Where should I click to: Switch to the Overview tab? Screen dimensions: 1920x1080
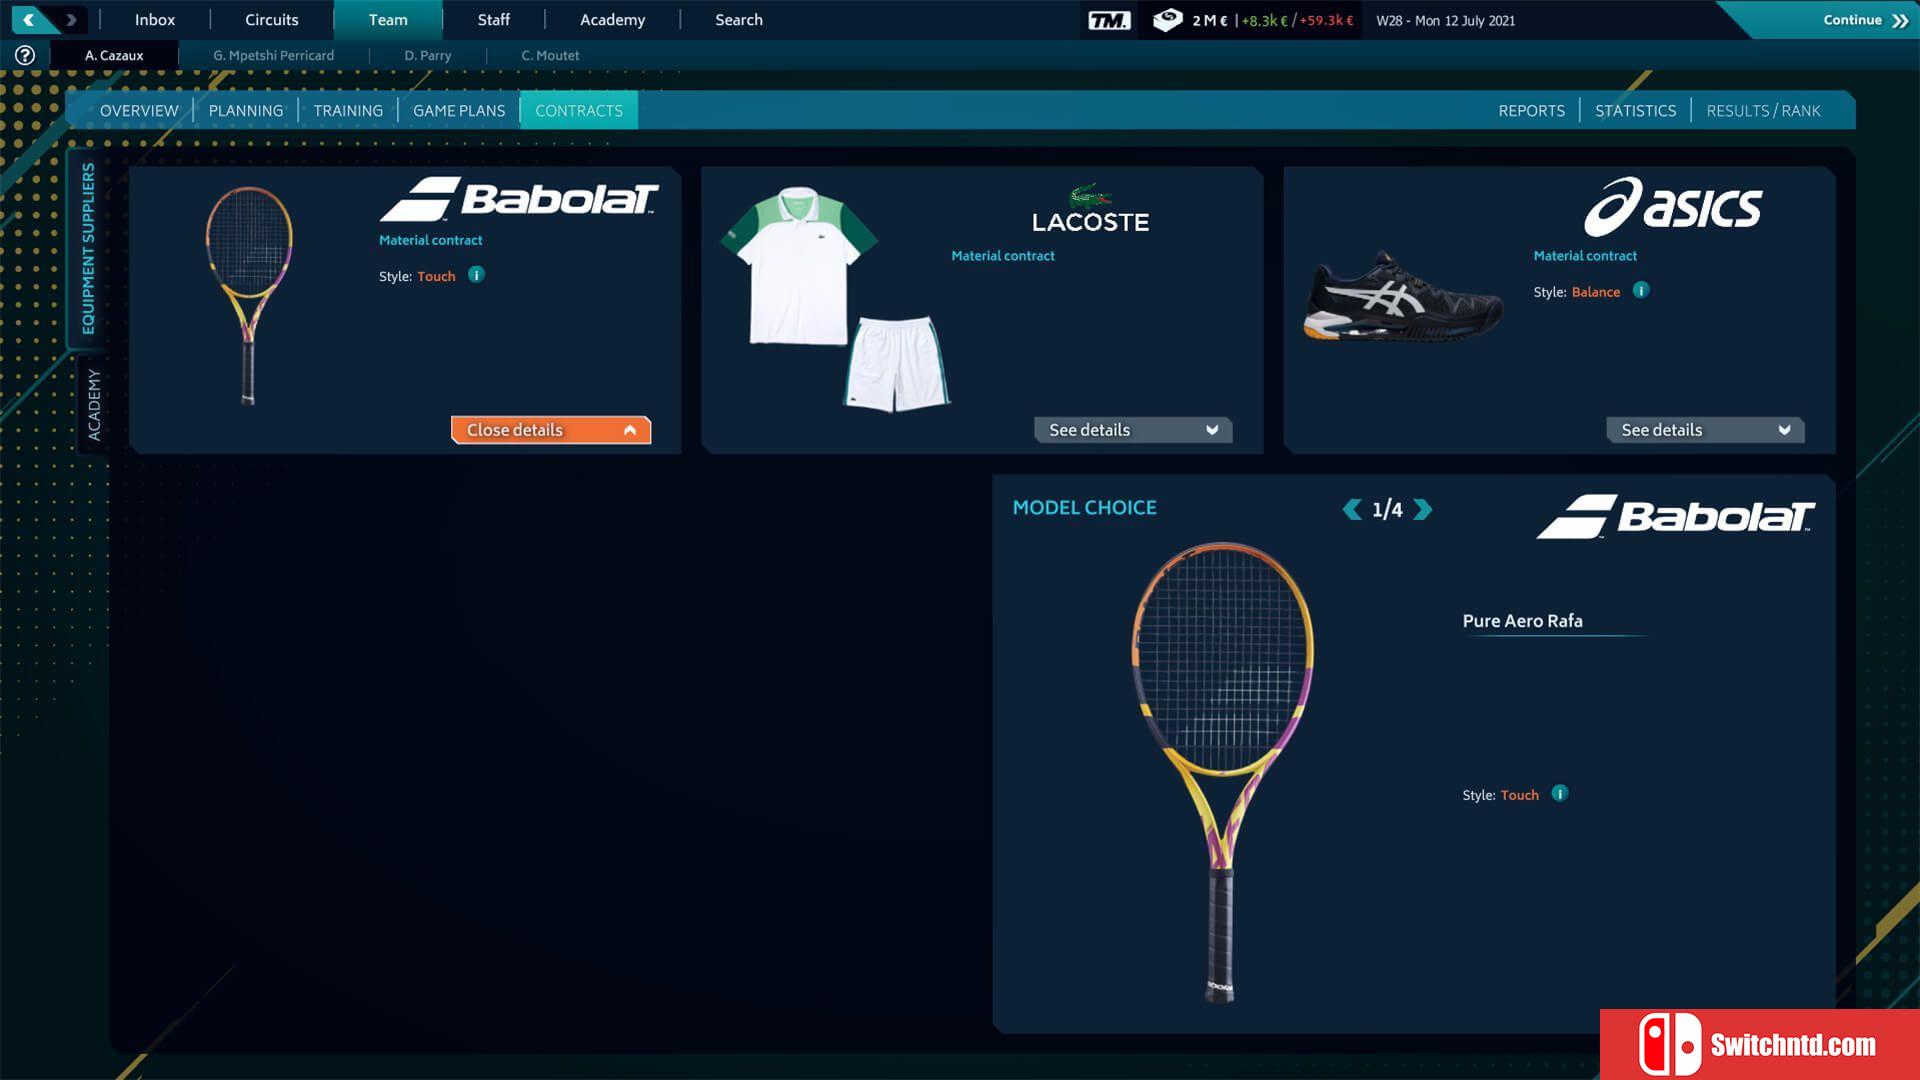[x=139, y=110]
